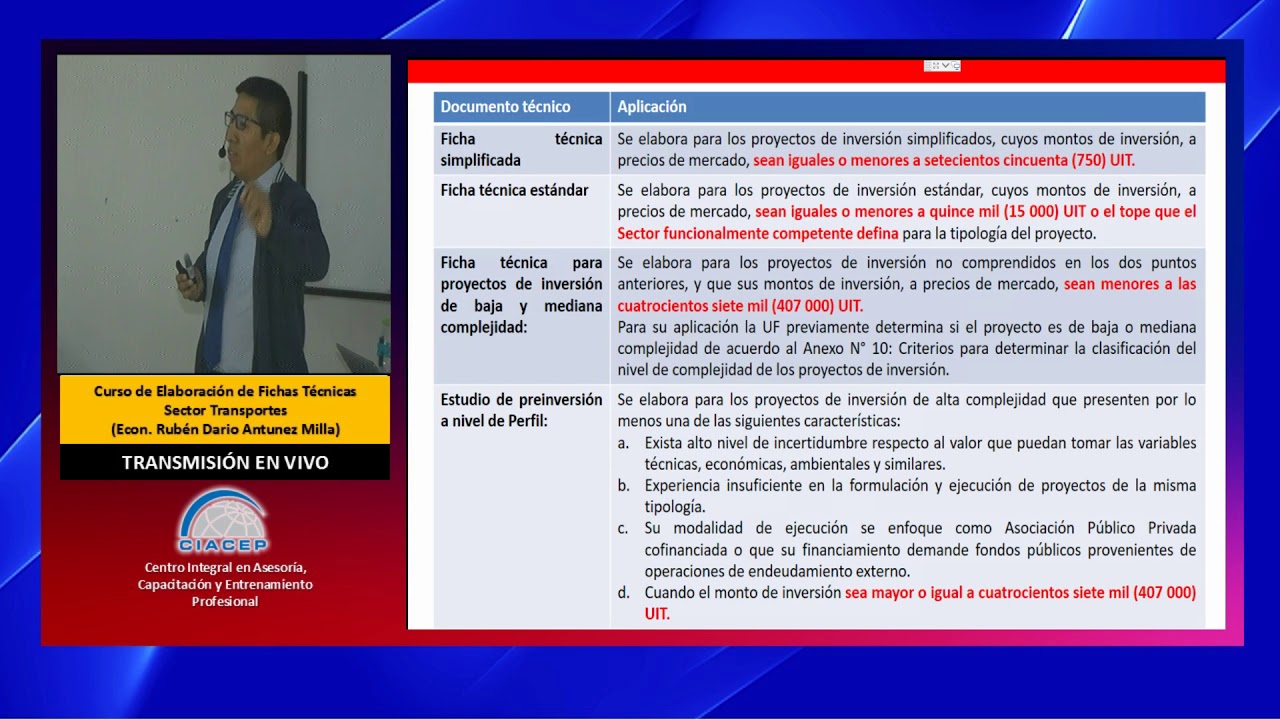Click red text "sean menores a las"
1280x720 pixels.
1130,284
